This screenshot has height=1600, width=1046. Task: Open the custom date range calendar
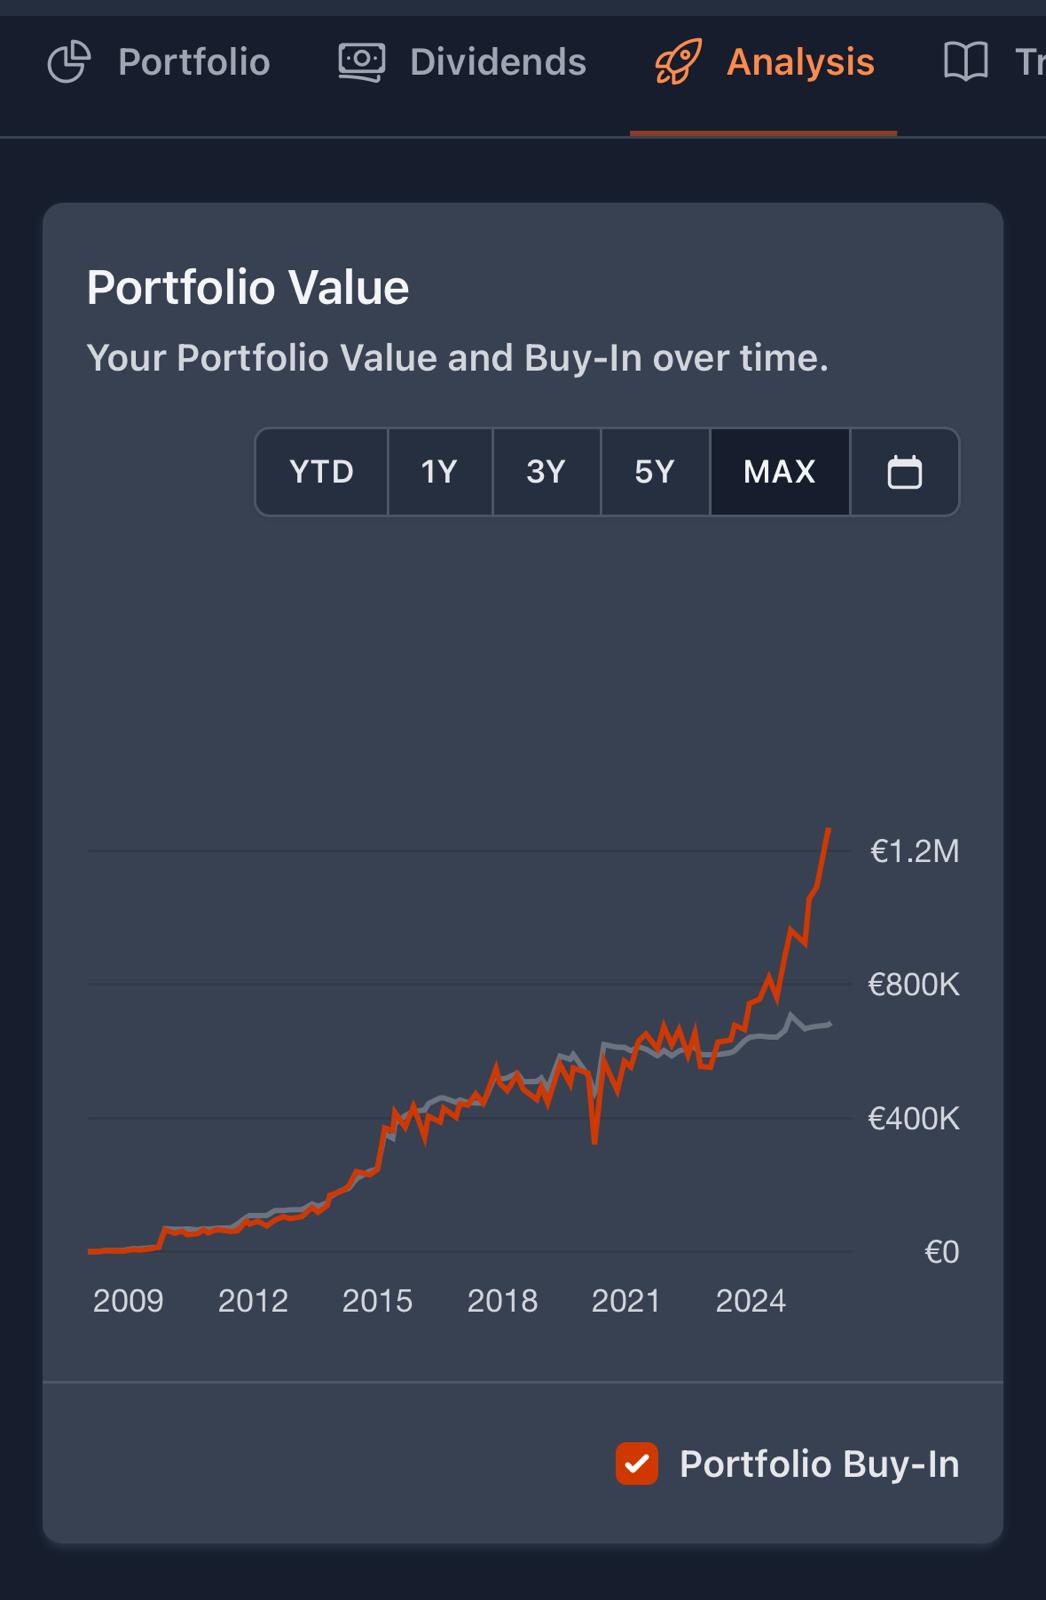(x=904, y=472)
